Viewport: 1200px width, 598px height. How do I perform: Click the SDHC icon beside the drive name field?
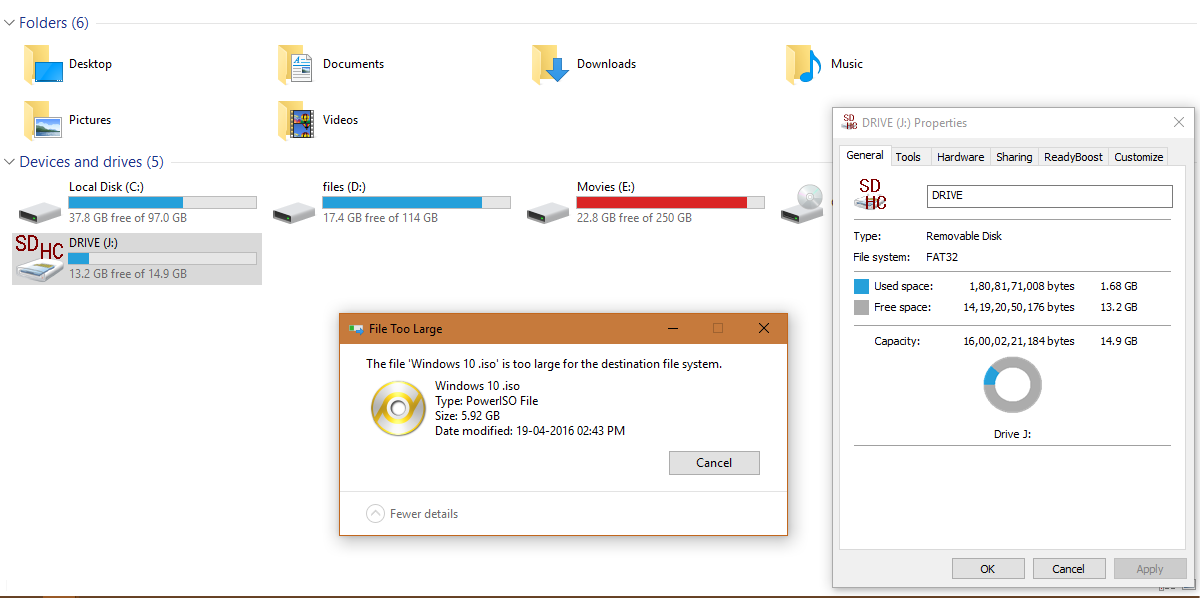[871, 195]
